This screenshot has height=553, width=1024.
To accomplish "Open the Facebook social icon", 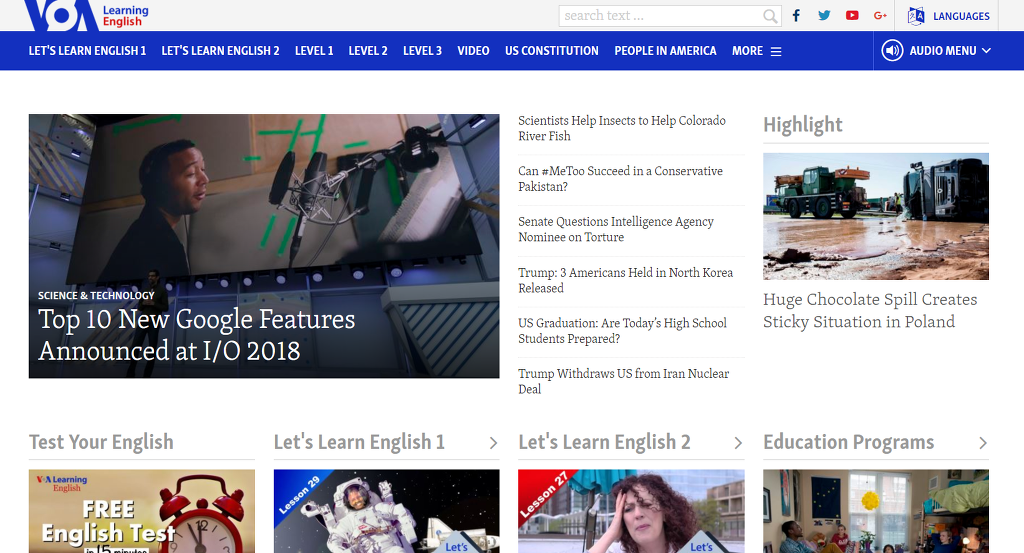I will [x=797, y=16].
